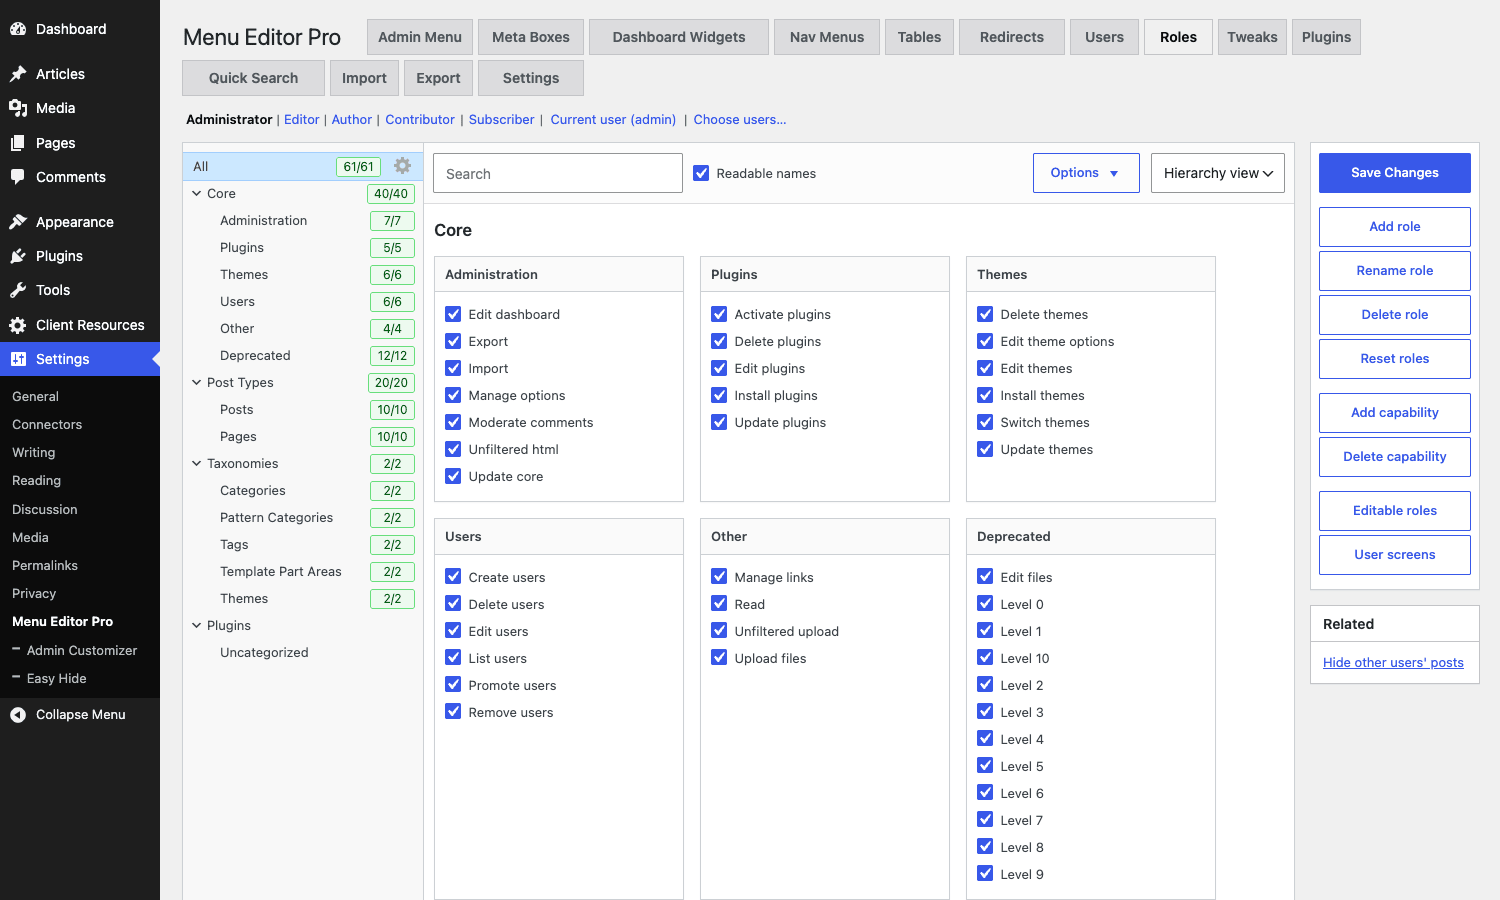The image size is (1500, 900).
Task: Click the Choose users... link
Action: click(x=740, y=119)
